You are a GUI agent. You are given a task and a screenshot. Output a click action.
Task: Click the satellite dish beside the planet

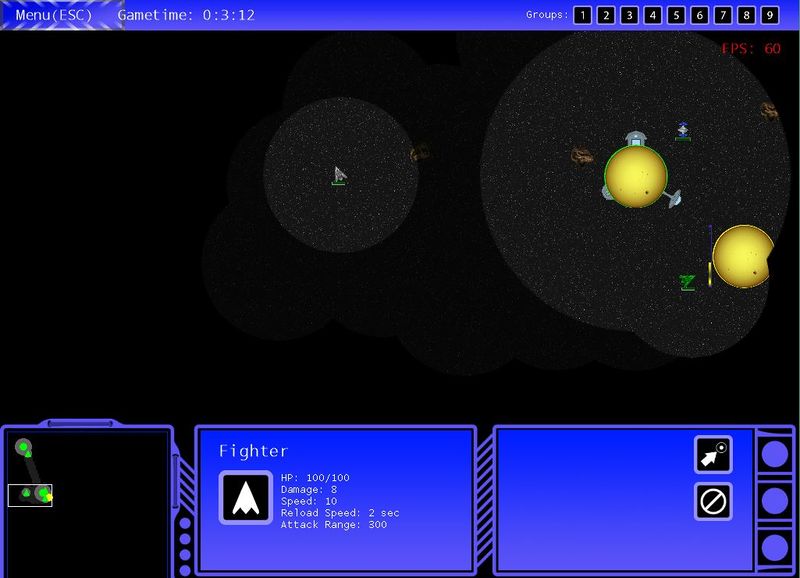click(x=673, y=199)
